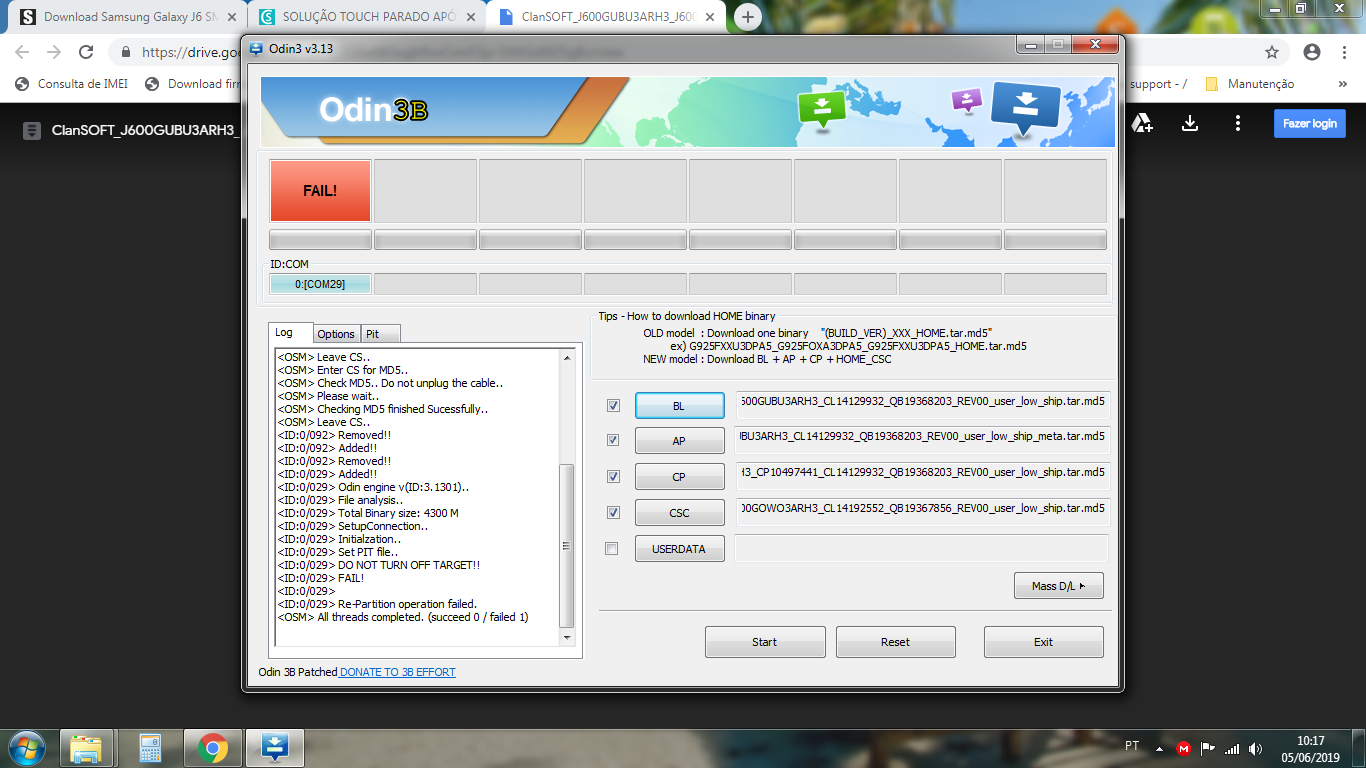
Task: Open the Chrome profile icon
Action: (1311, 52)
